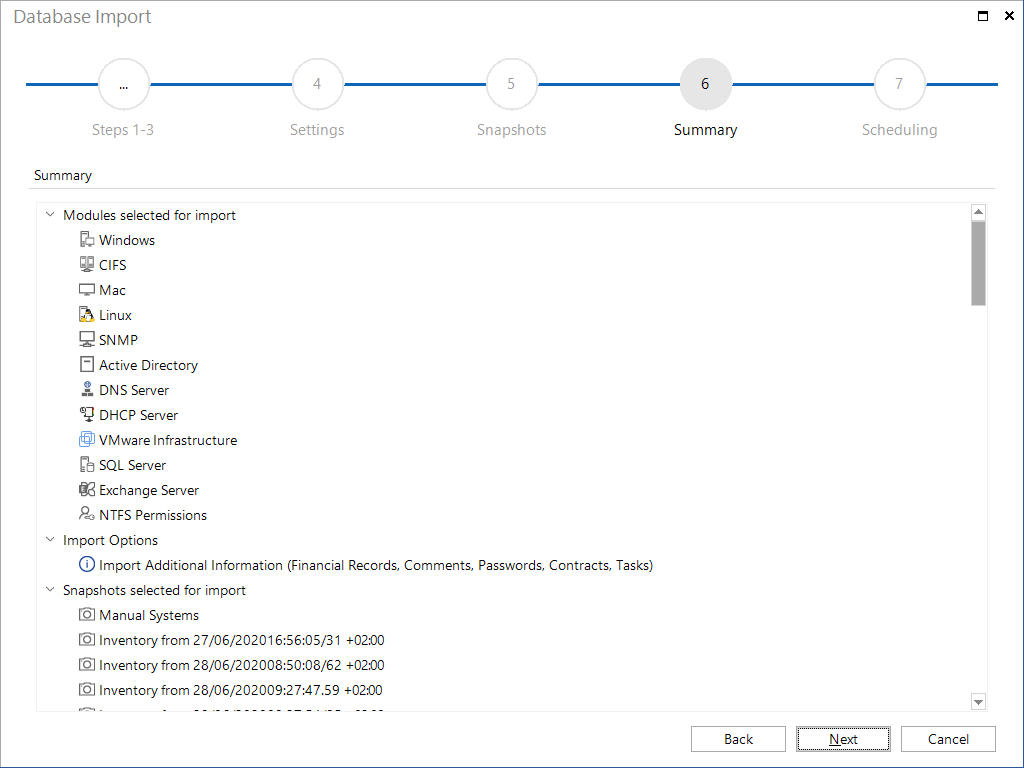
Task: Click the summary list scrollbar thumb
Action: [x=978, y=263]
